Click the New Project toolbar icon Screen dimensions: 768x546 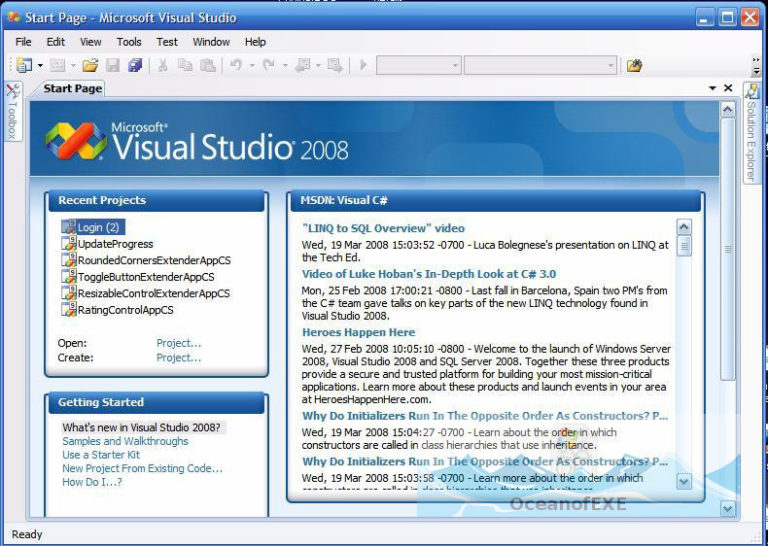(x=24, y=65)
